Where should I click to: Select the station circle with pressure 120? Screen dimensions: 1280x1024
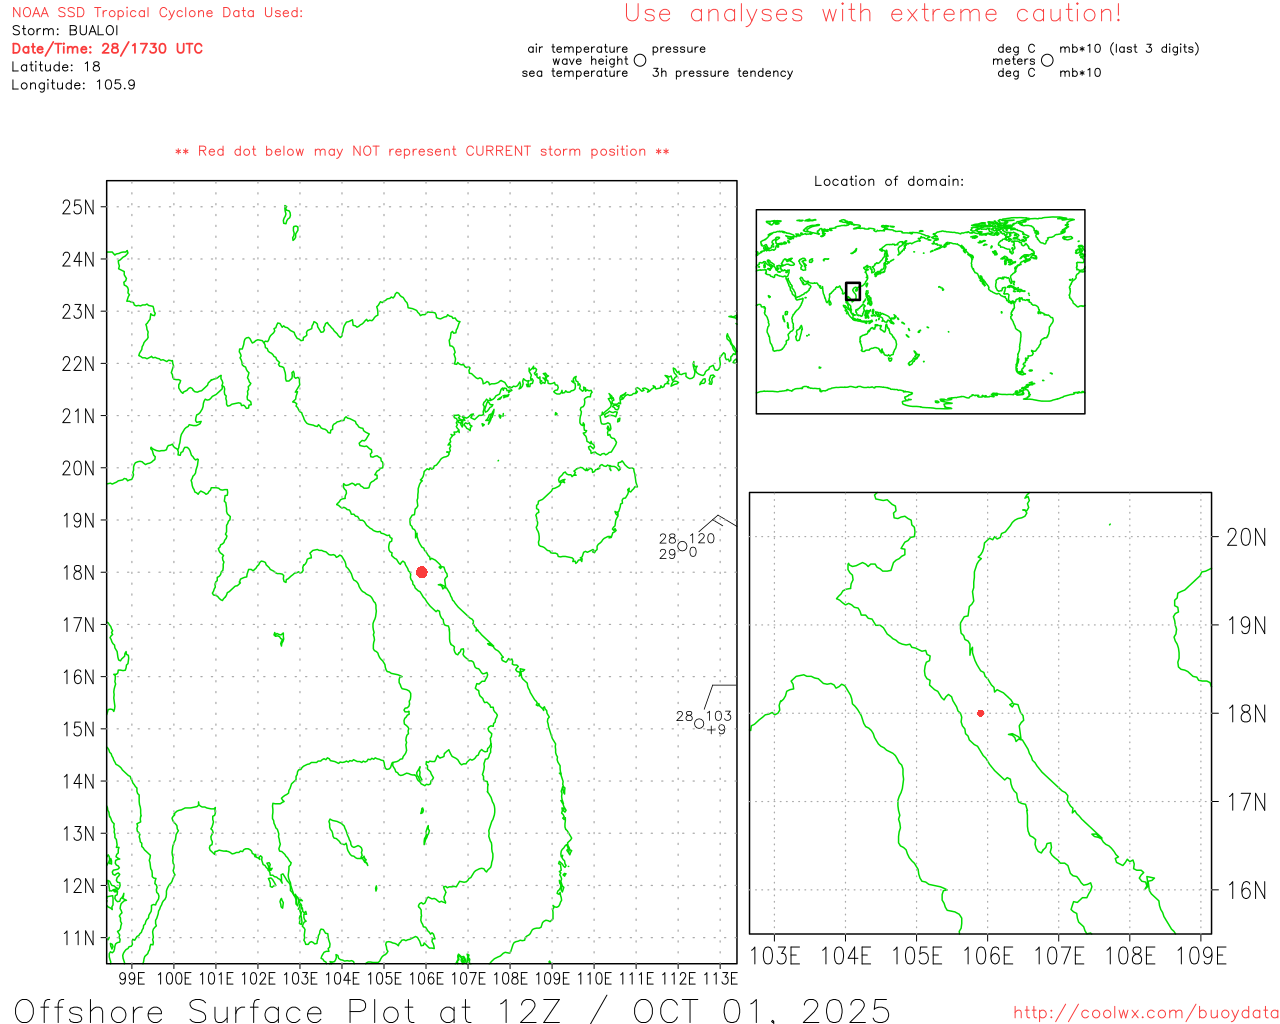tap(683, 546)
